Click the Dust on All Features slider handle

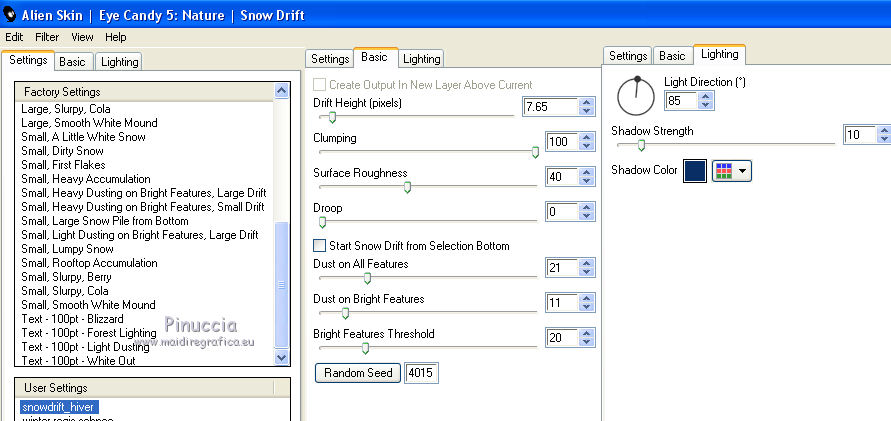tap(367, 278)
